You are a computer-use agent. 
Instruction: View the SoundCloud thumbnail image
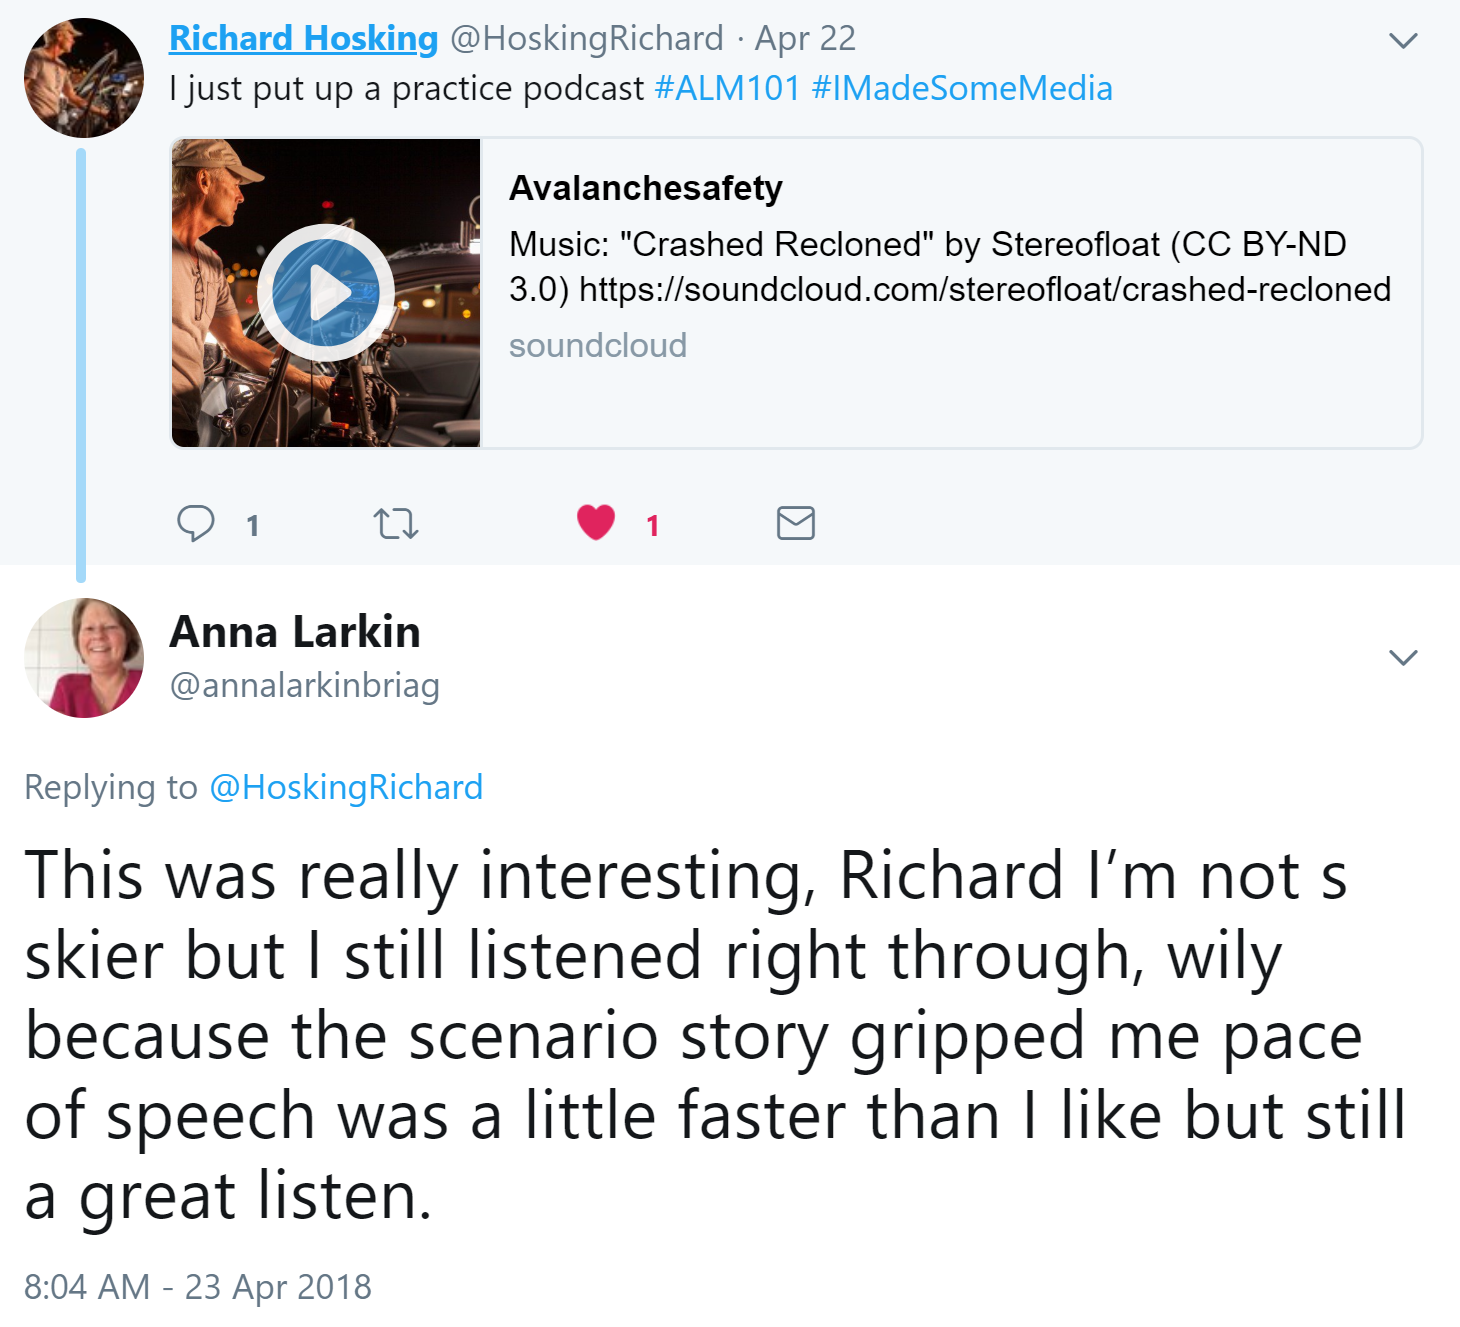click(x=326, y=290)
